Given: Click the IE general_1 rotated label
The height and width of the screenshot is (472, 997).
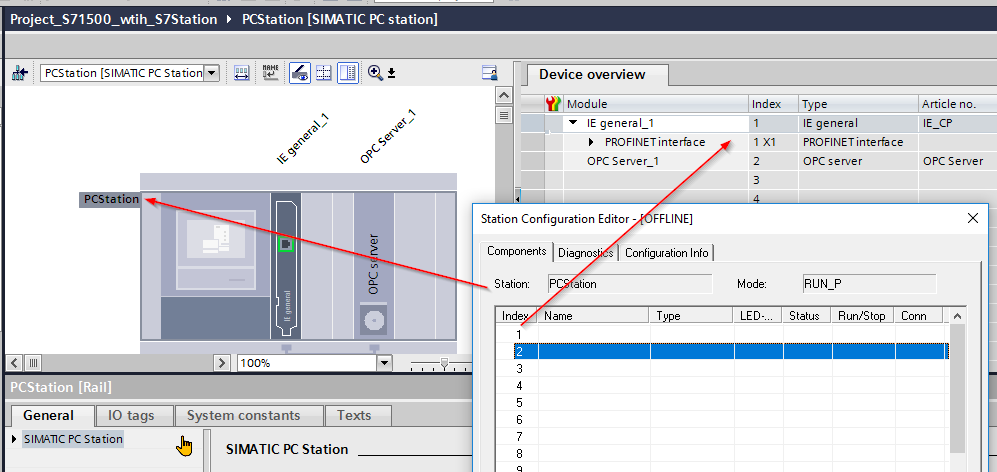Looking at the screenshot, I should click(304, 139).
